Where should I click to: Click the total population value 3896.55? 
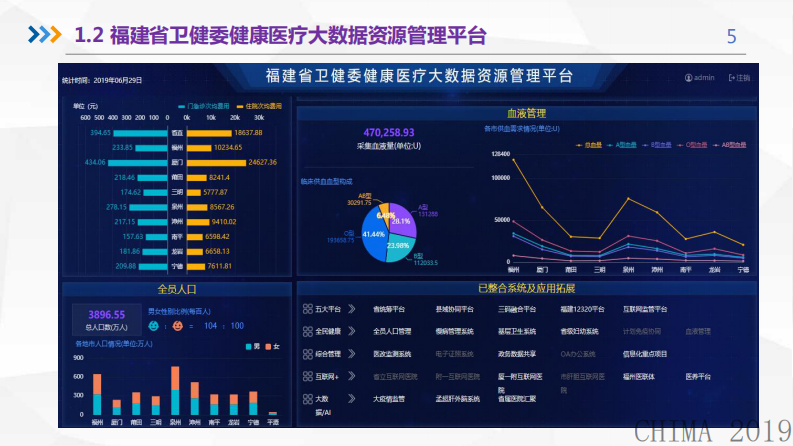tap(106, 315)
